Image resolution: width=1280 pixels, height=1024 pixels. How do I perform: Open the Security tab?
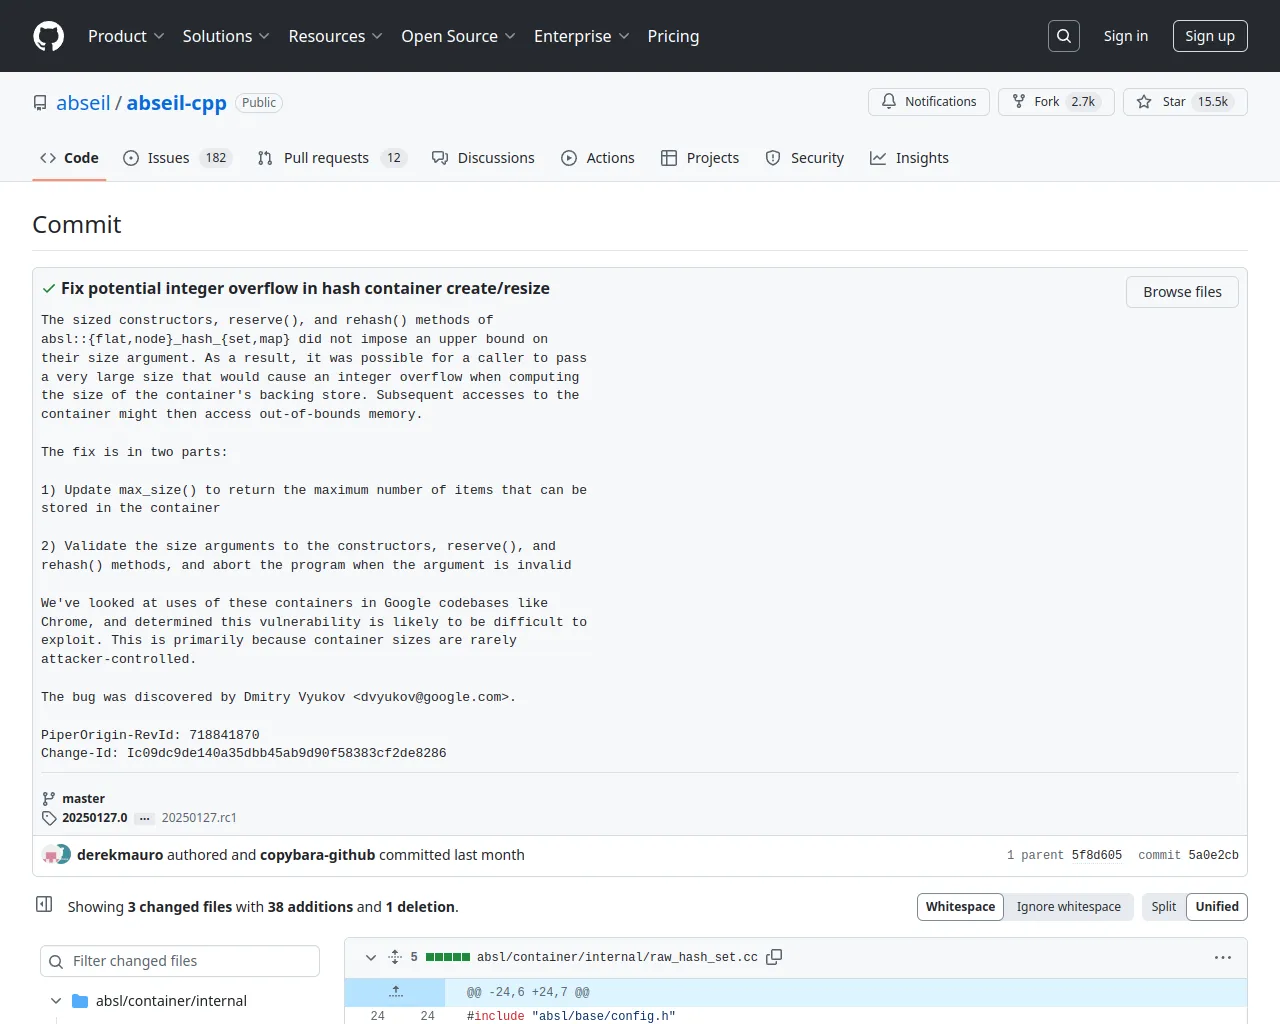805,158
